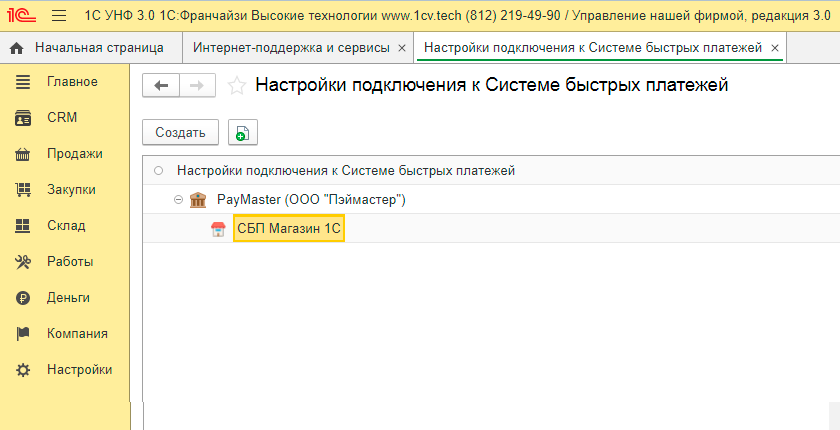This screenshot has width=840, height=430.
Task: Open the Работы section
Action: coord(70,262)
